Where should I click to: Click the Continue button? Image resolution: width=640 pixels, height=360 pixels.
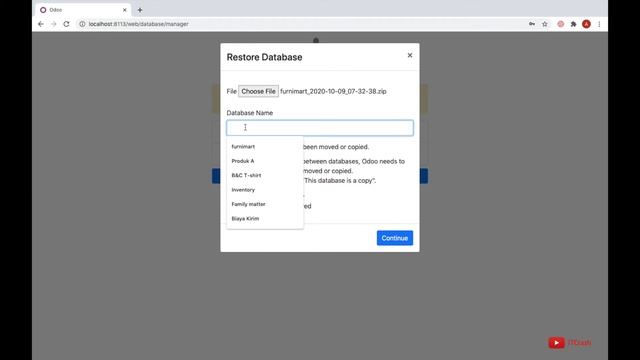395,238
